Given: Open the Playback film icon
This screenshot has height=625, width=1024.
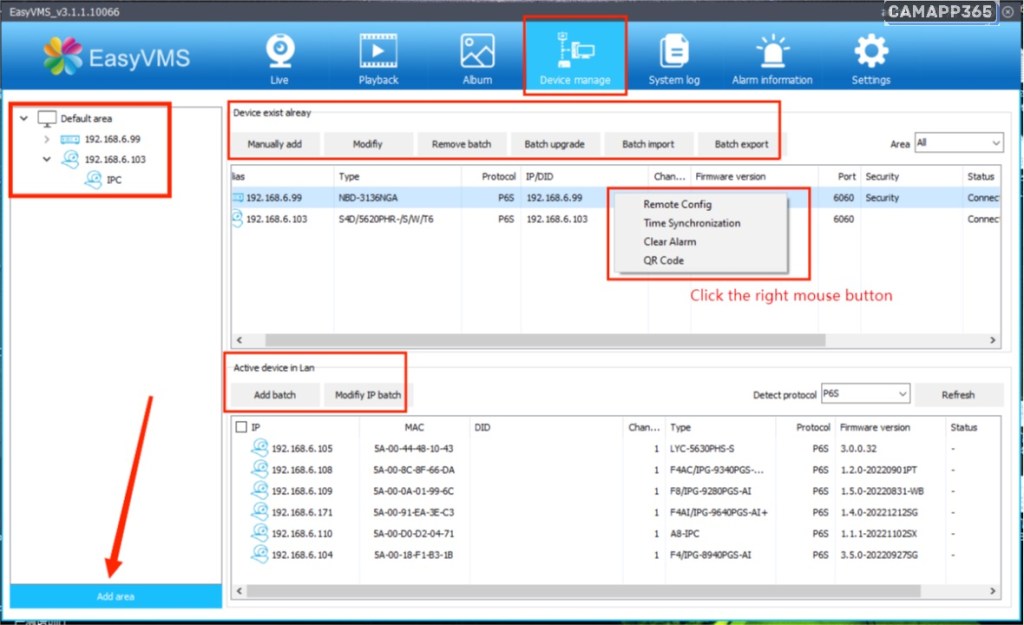Looking at the screenshot, I should pos(378,52).
